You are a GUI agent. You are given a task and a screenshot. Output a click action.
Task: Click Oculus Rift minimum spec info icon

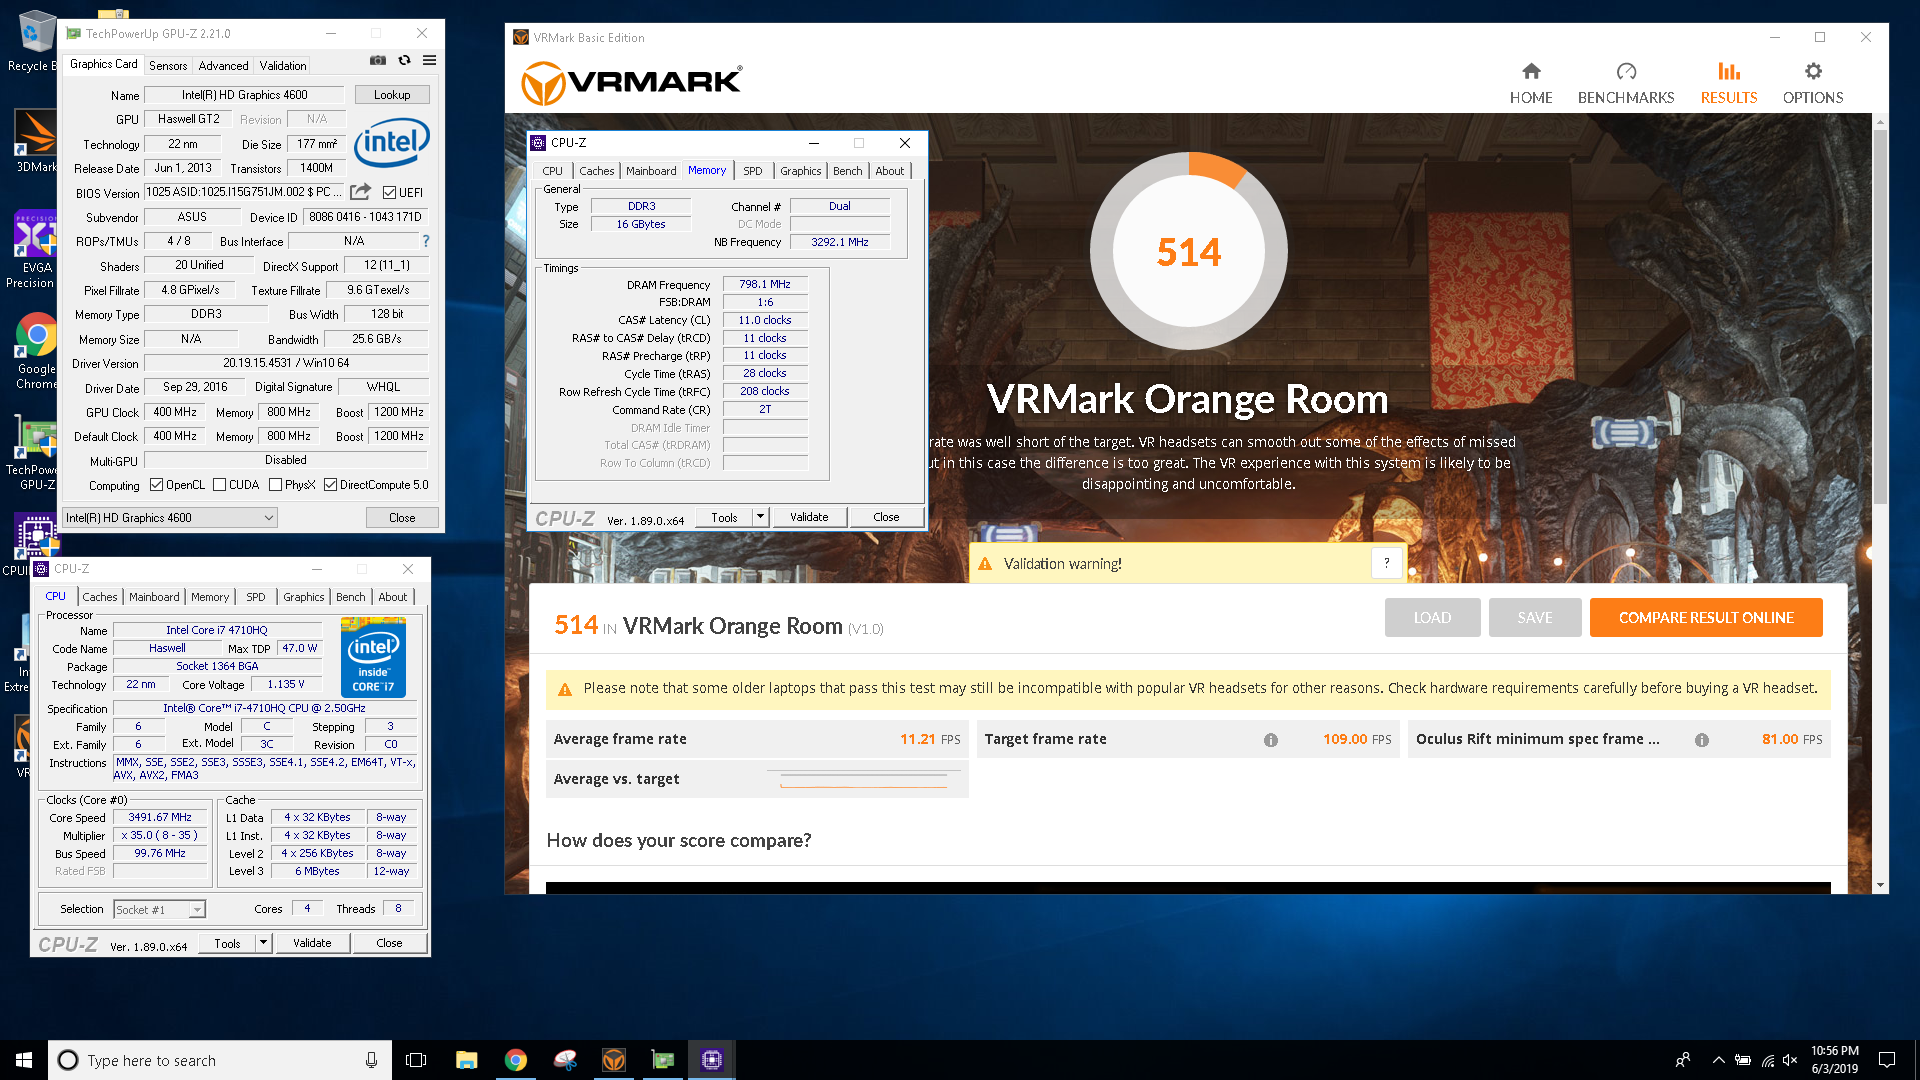[x=1701, y=740]
